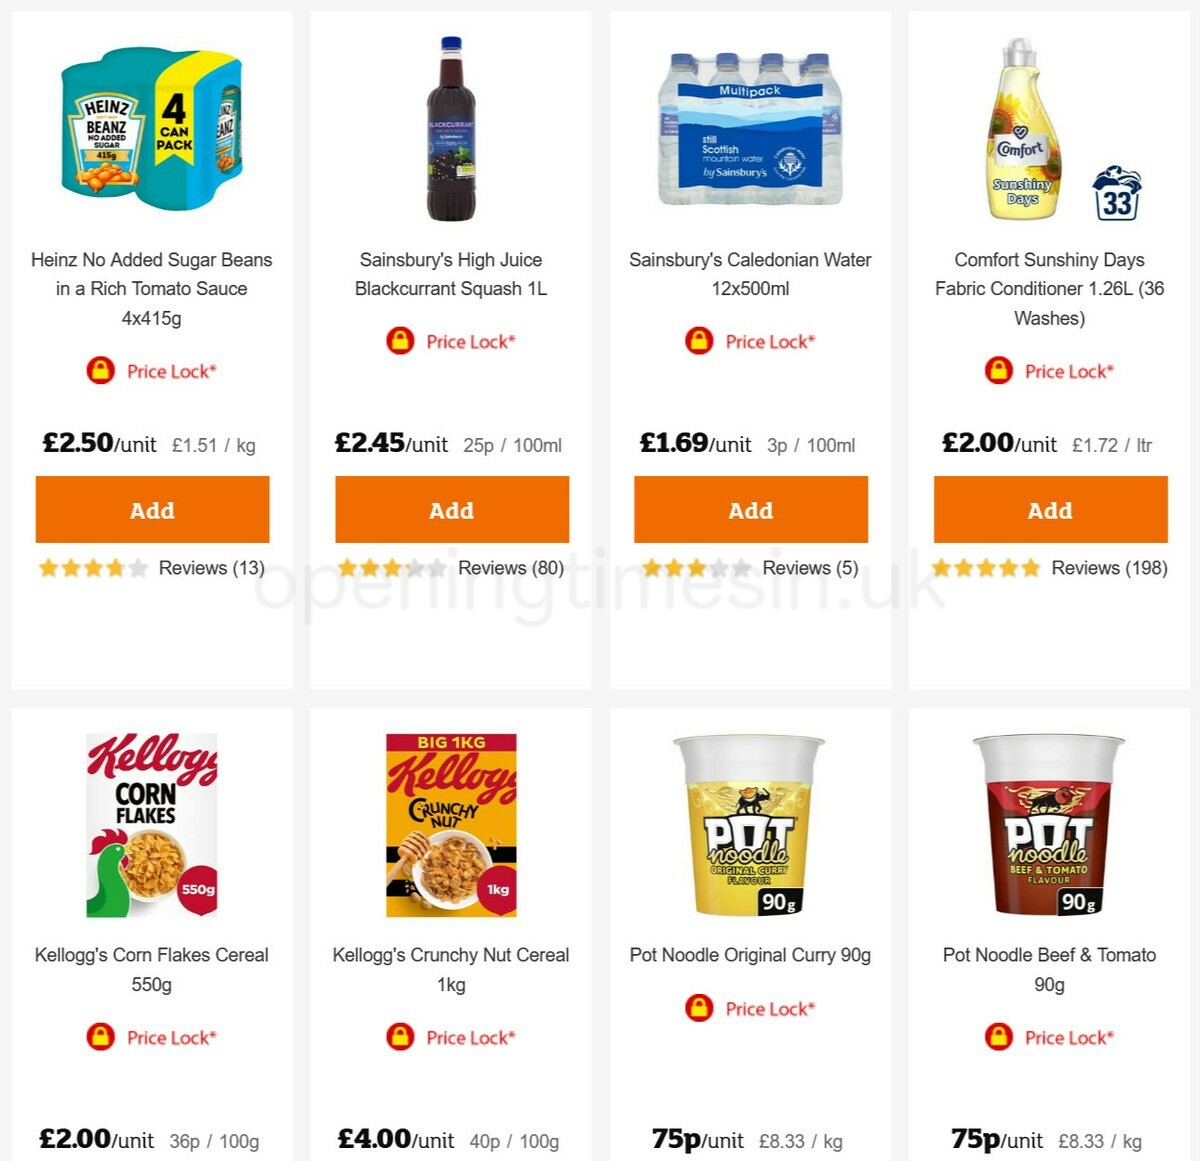Click the Price Lock icon on Corn Flakes
The width and height of the screenshot is (1200, 1161).
pos(101,1037)
